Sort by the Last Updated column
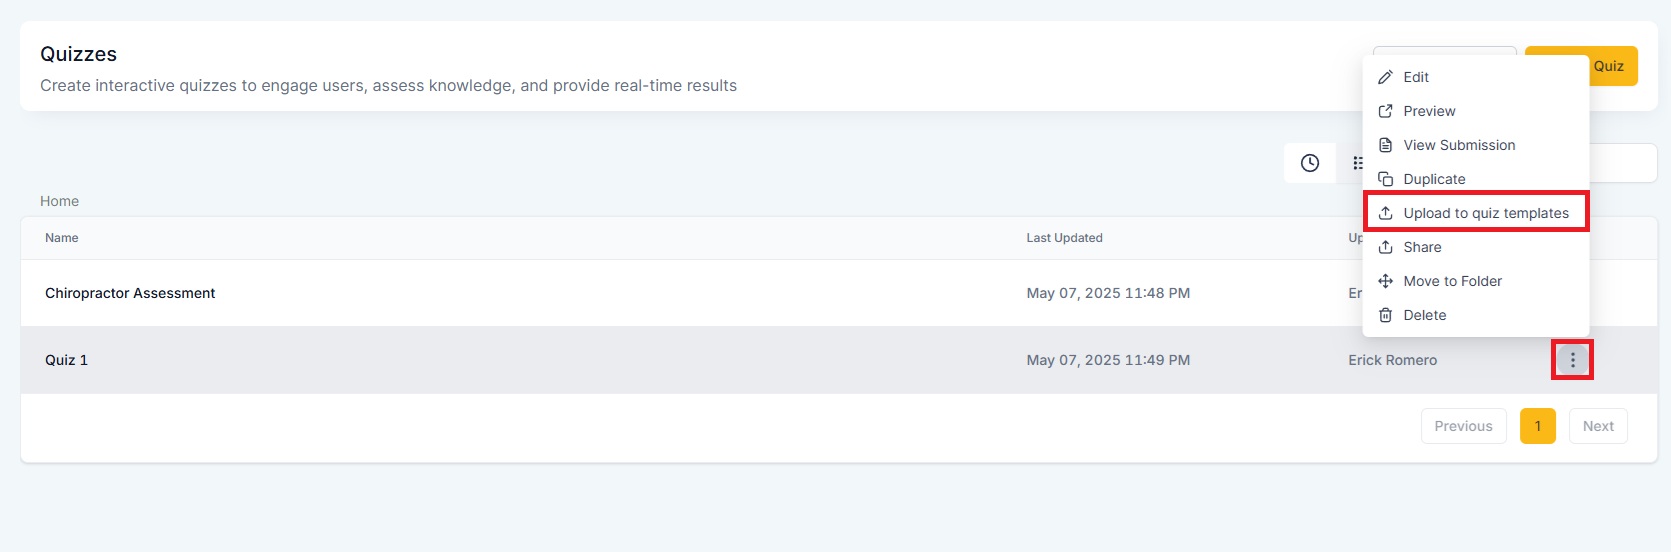The width and height of the screenshot is (1671, 552). (1064, 238)
